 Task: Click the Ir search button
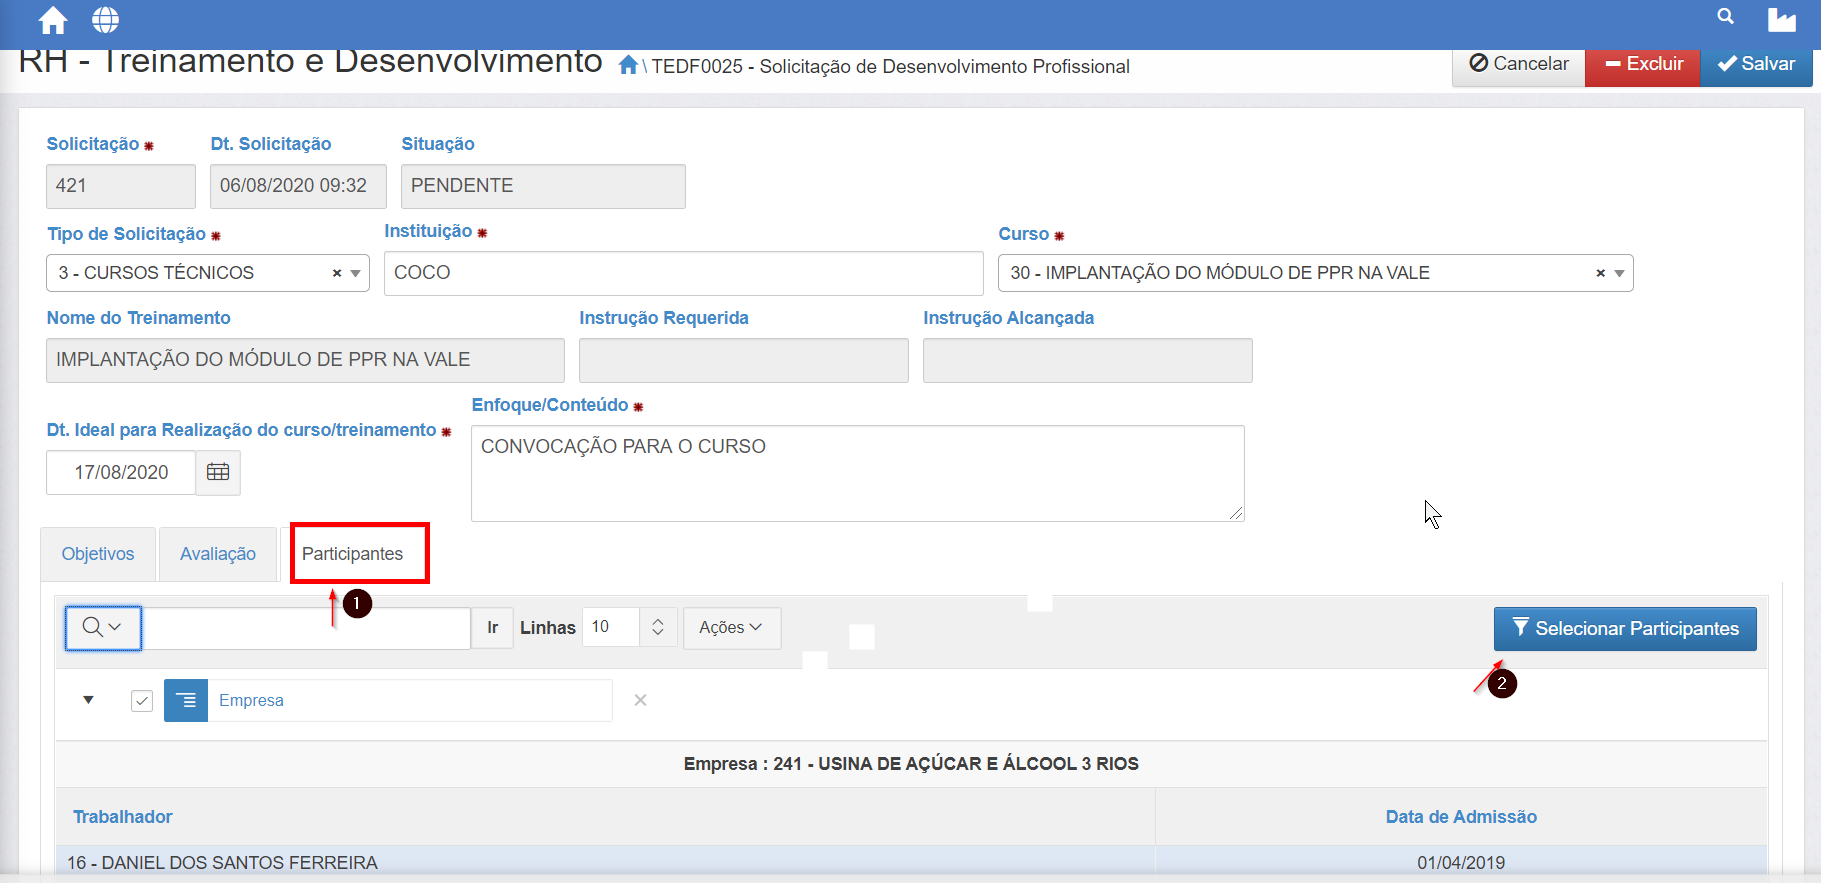pos(492,628)
